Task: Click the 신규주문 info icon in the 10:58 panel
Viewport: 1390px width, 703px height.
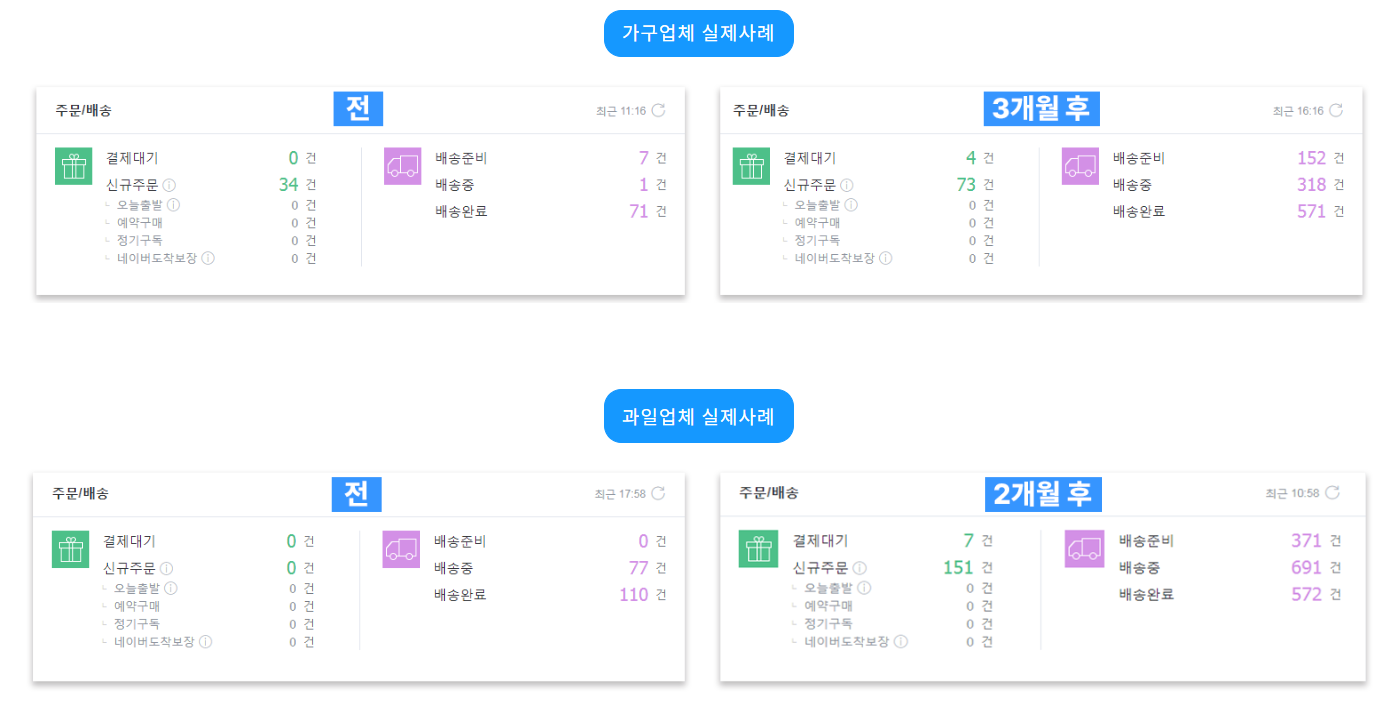Action: pos(860,568)
